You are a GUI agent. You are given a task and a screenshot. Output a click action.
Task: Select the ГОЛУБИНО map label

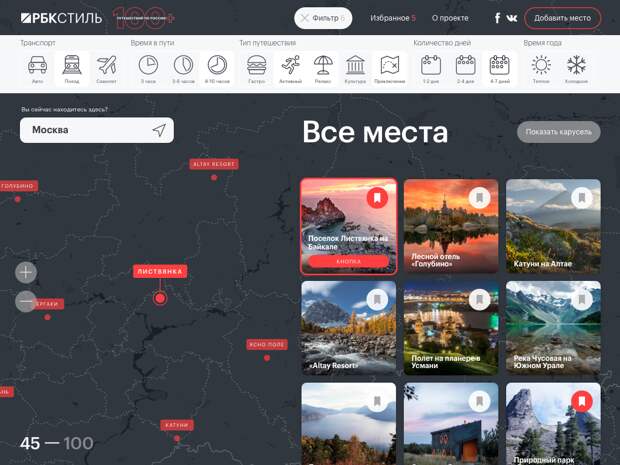18,186
